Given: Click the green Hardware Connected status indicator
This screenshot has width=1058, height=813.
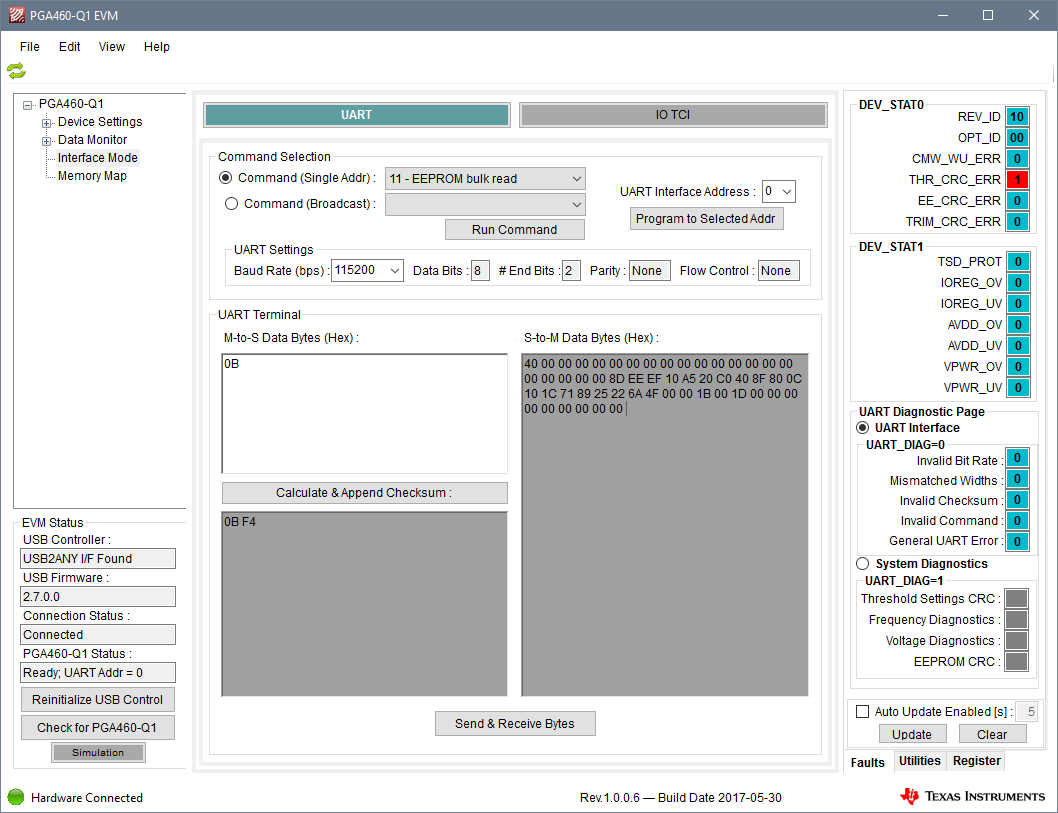Looking at the screenshot, I should point(16,797).
